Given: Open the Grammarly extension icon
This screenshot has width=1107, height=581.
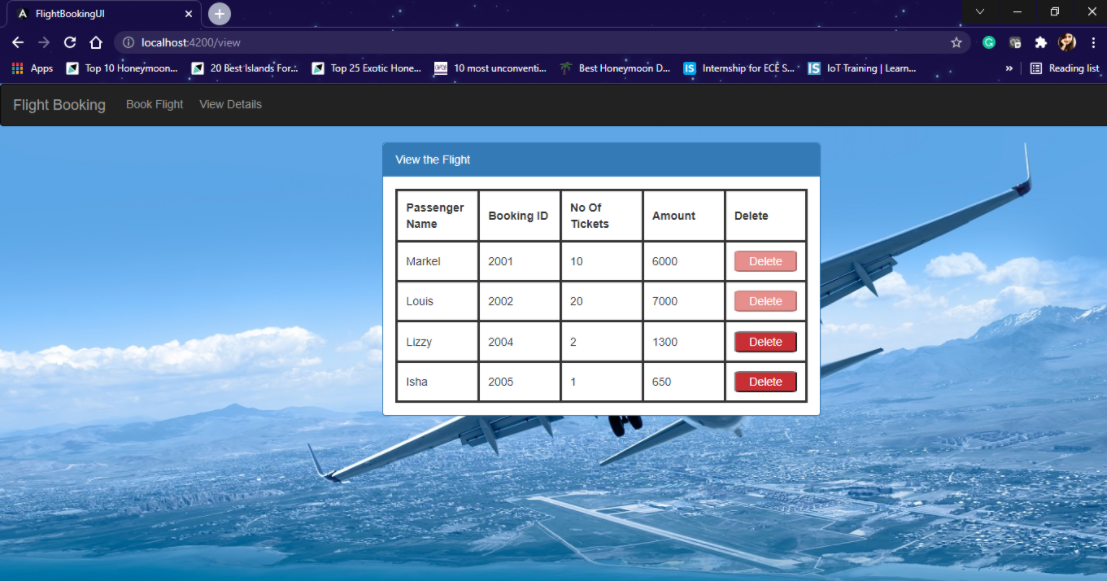Looking at the screenshot, I should click(x=989, y=43).
